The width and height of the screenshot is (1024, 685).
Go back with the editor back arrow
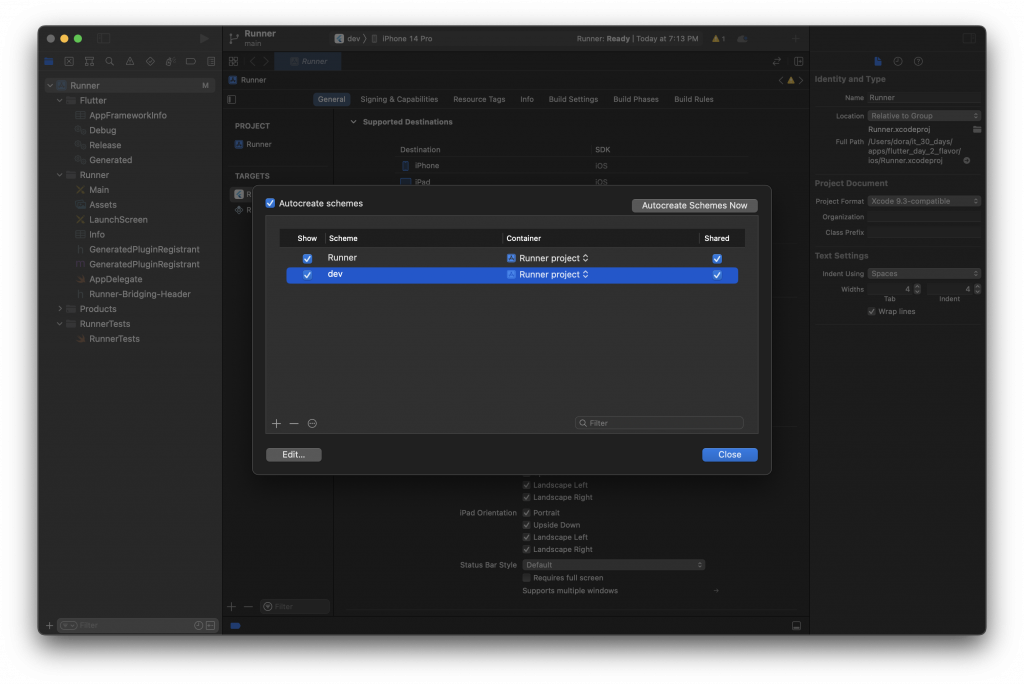(253, 61)
